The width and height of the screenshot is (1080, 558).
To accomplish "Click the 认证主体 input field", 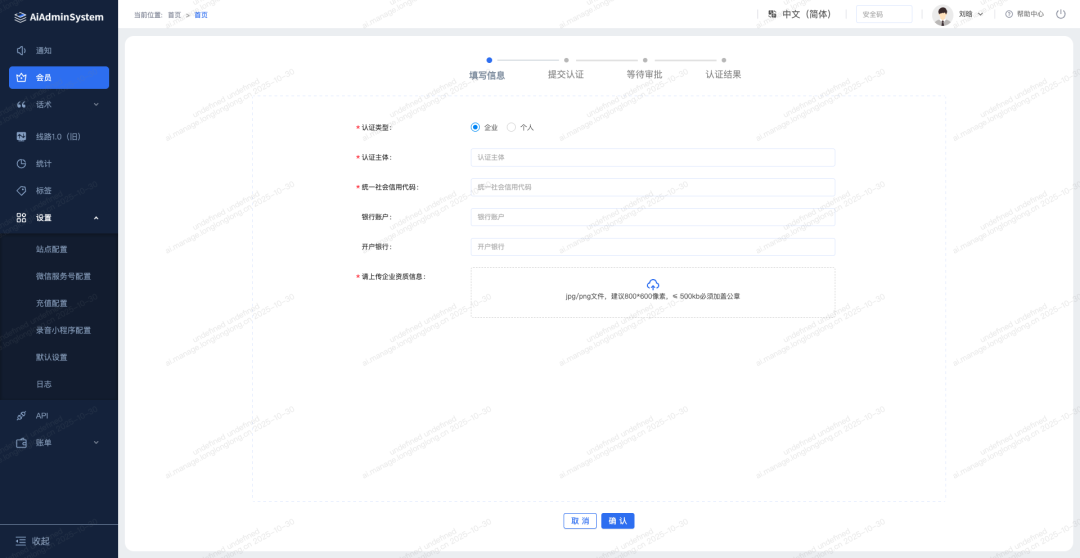I will [652, 157].
